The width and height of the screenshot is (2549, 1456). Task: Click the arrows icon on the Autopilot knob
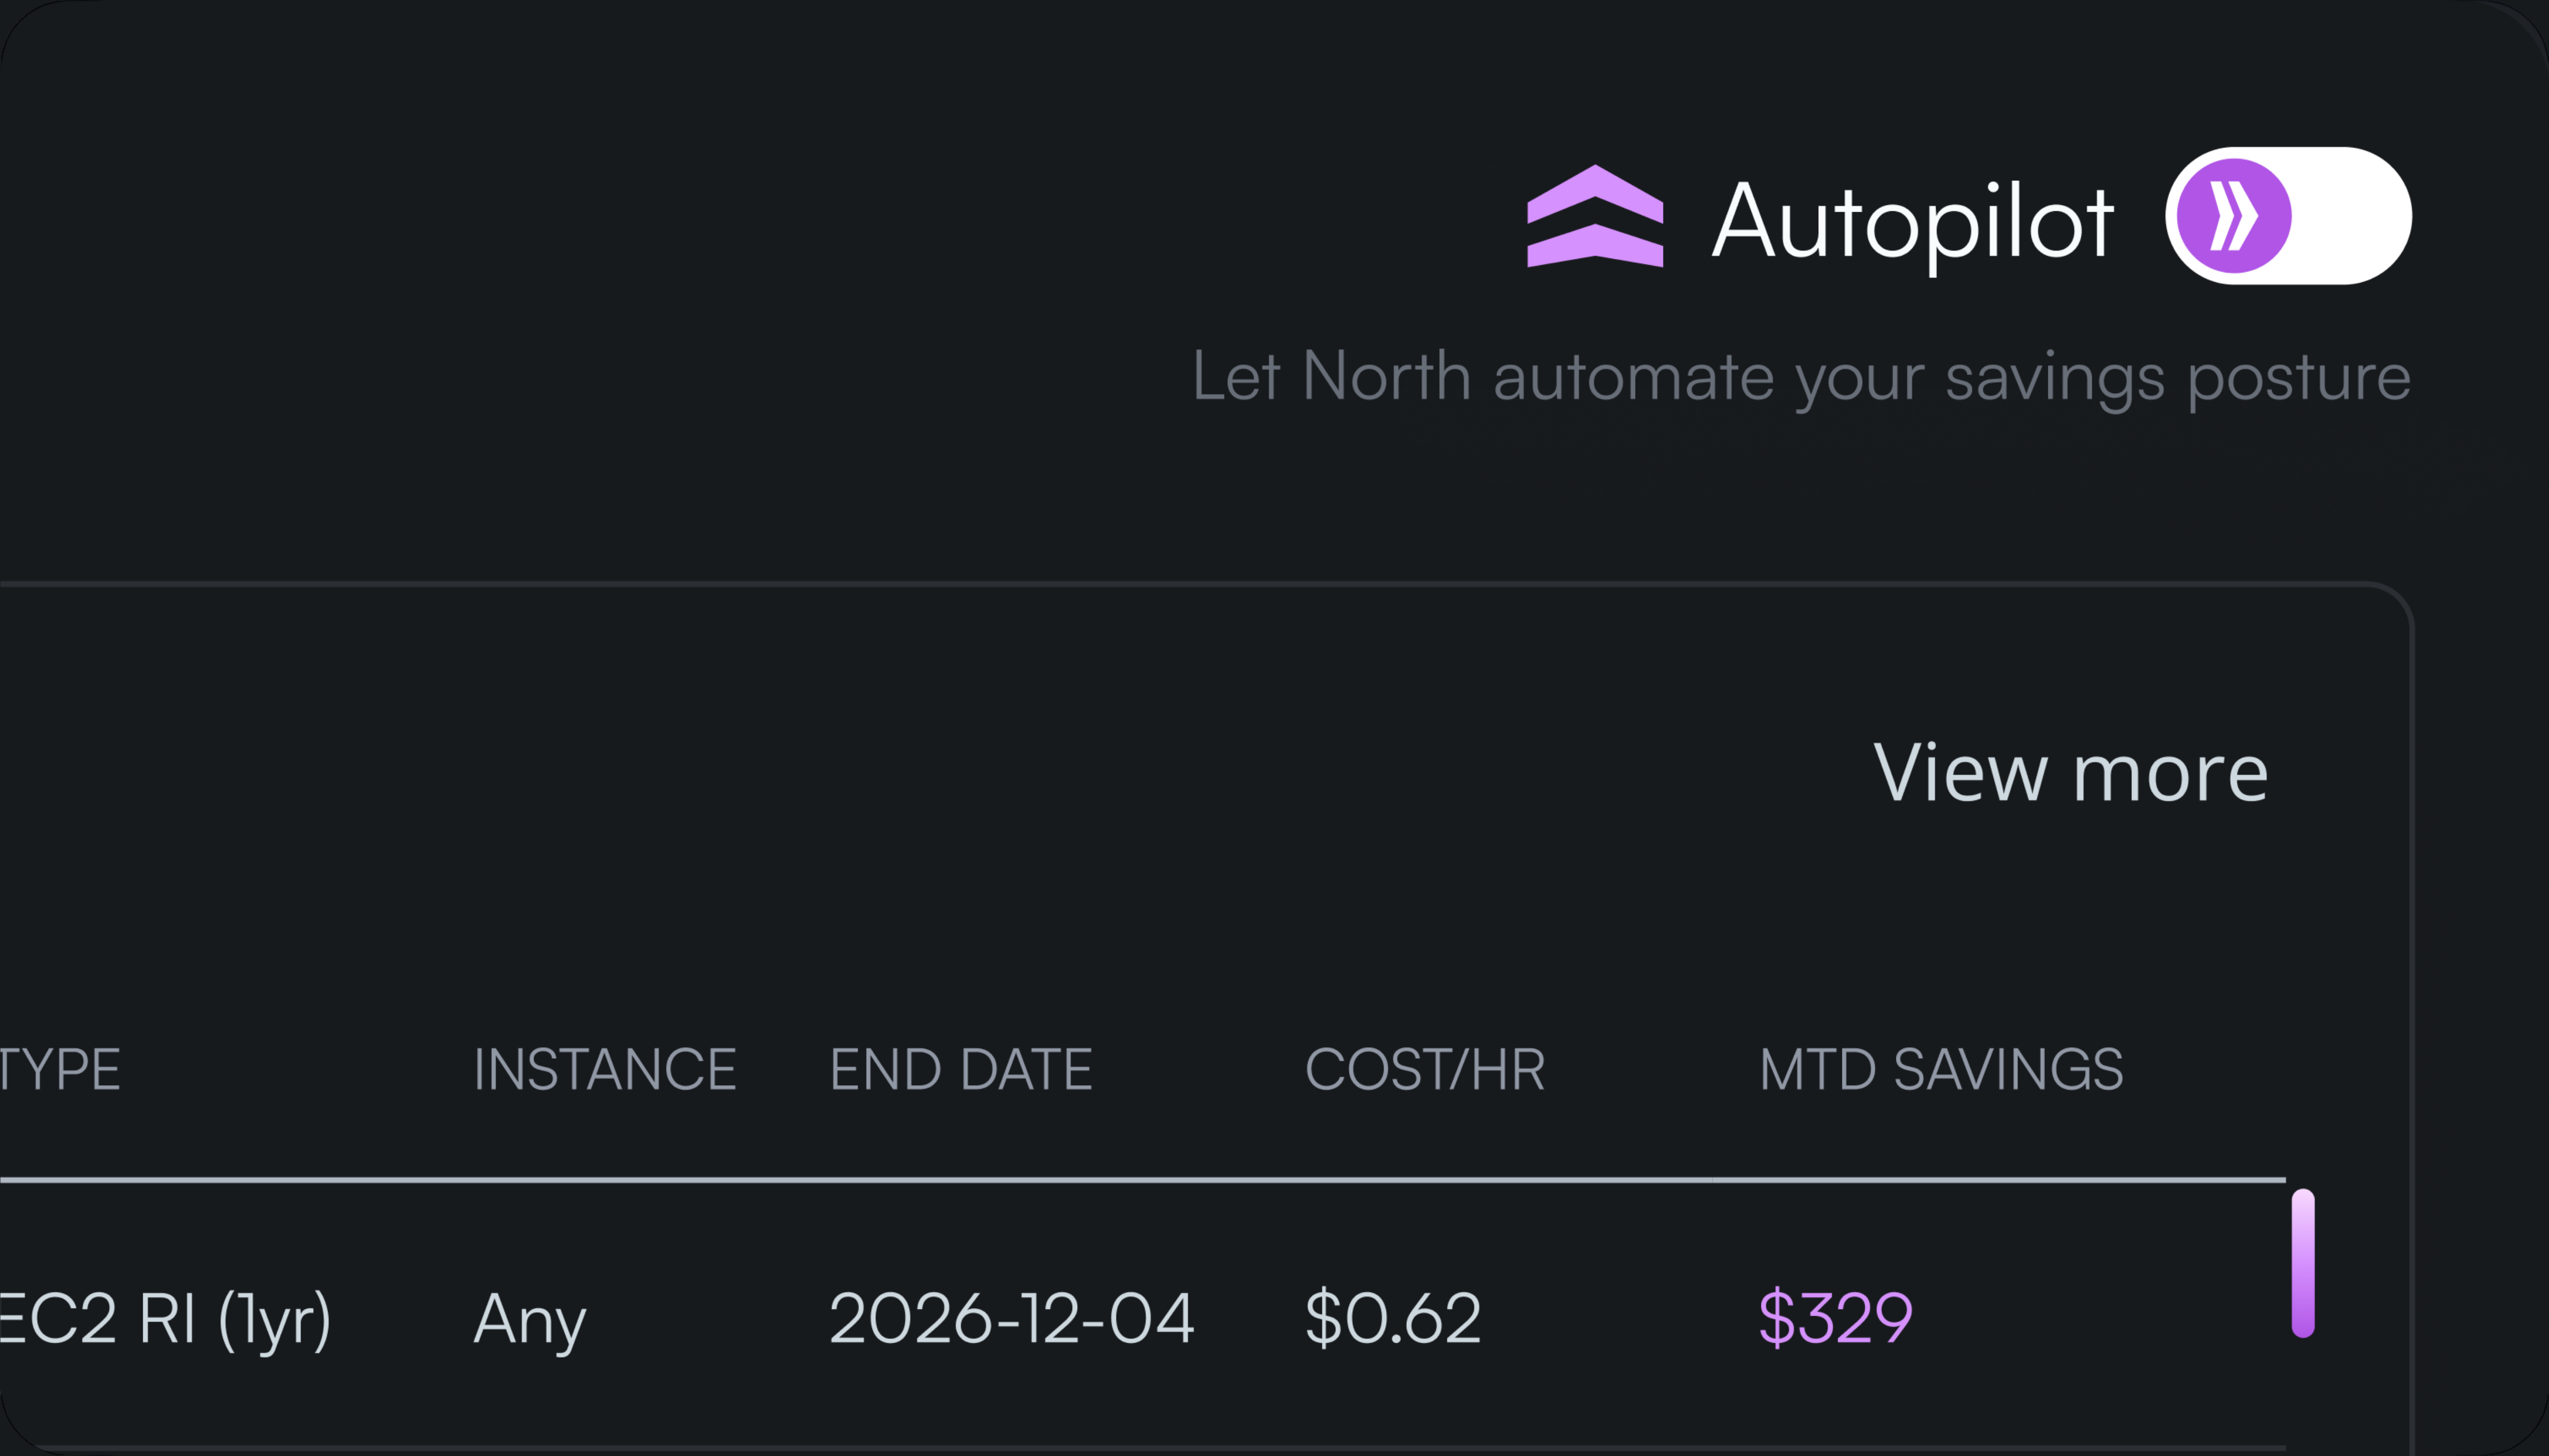point(2233,216)
